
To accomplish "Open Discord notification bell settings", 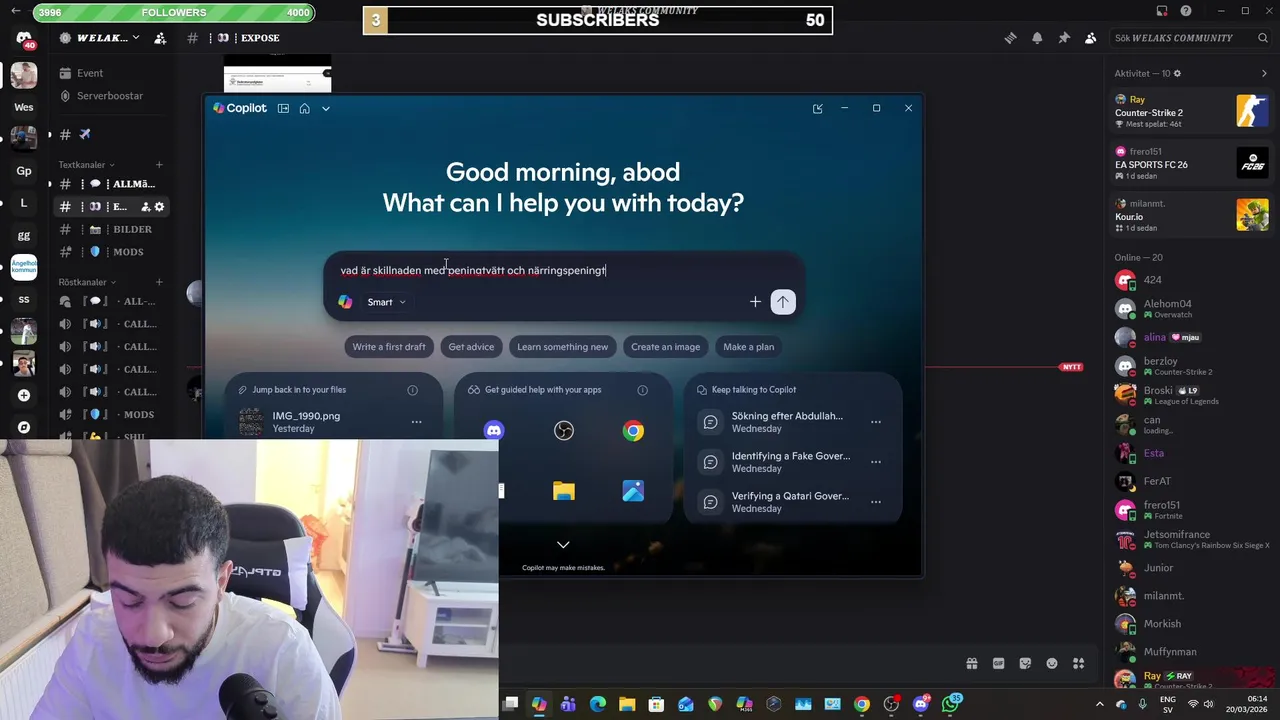I will 1037,38.
